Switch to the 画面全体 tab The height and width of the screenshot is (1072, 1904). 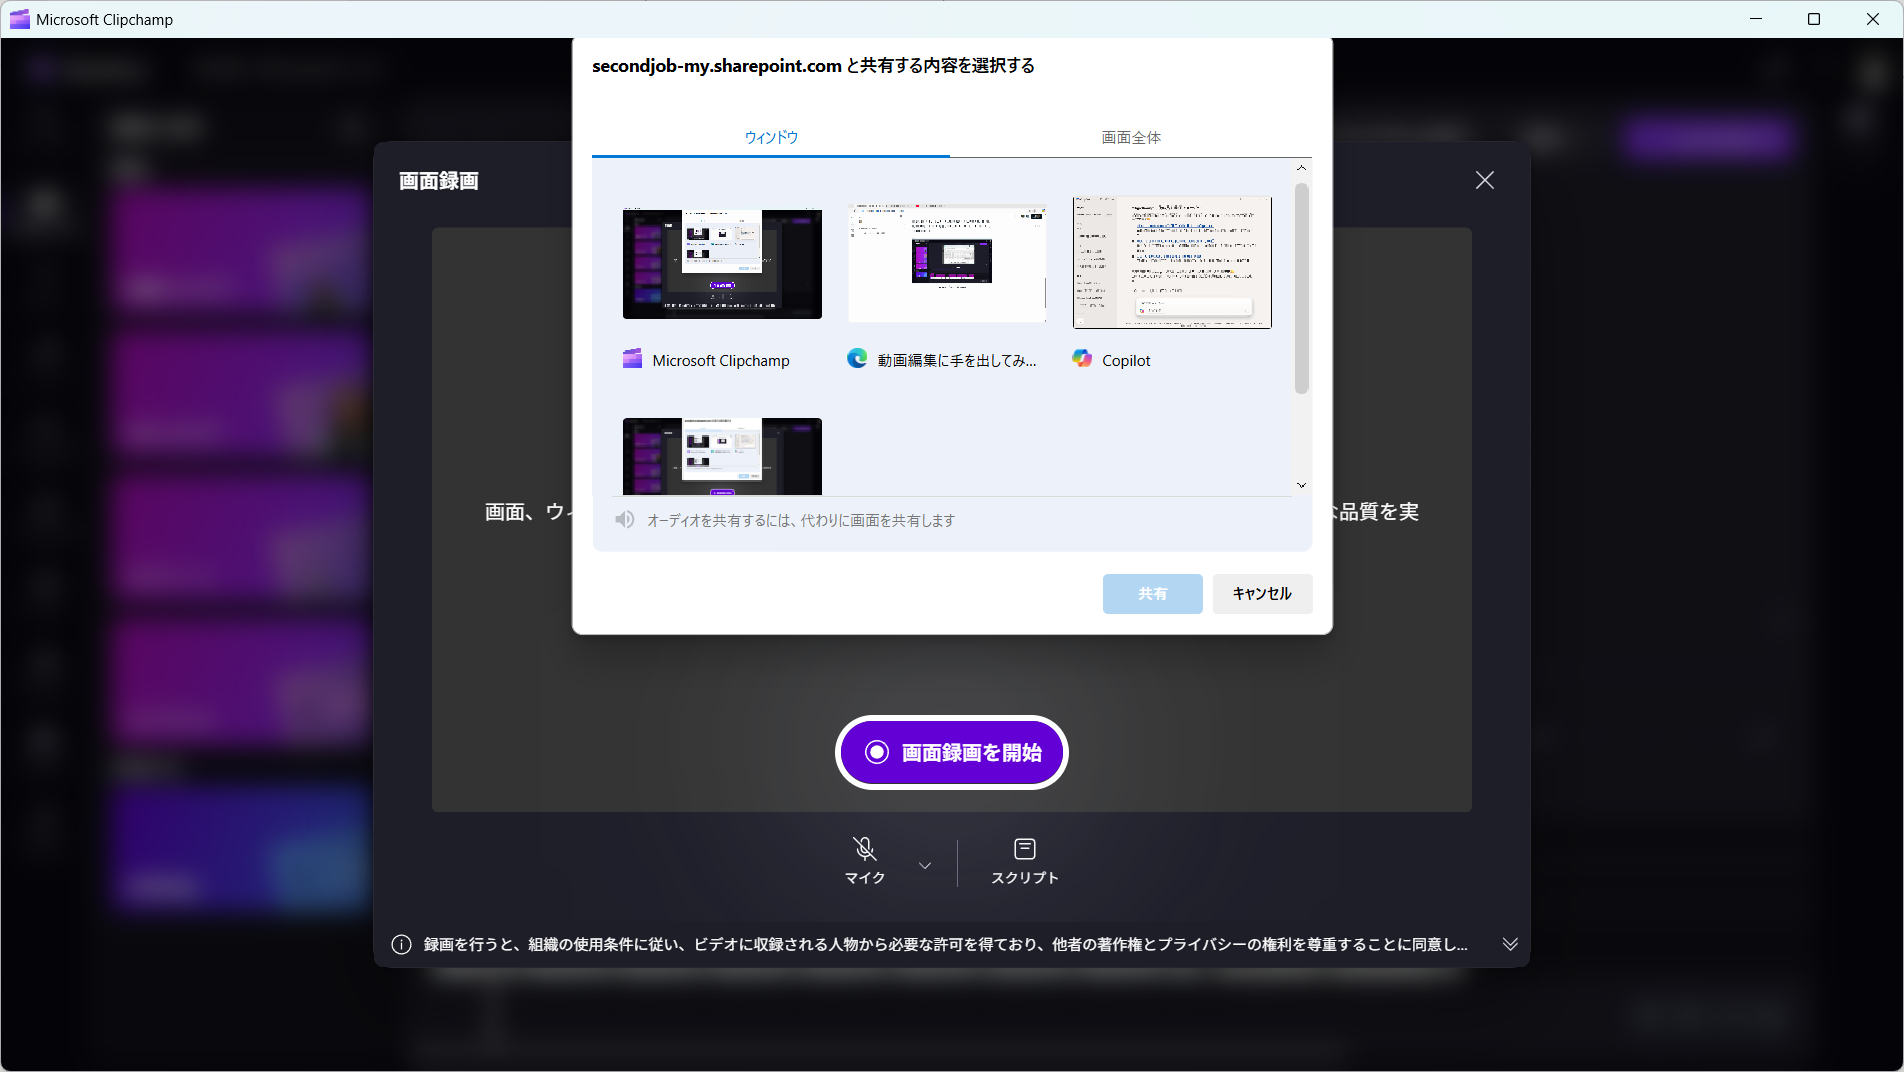(x=1131, y=137)
